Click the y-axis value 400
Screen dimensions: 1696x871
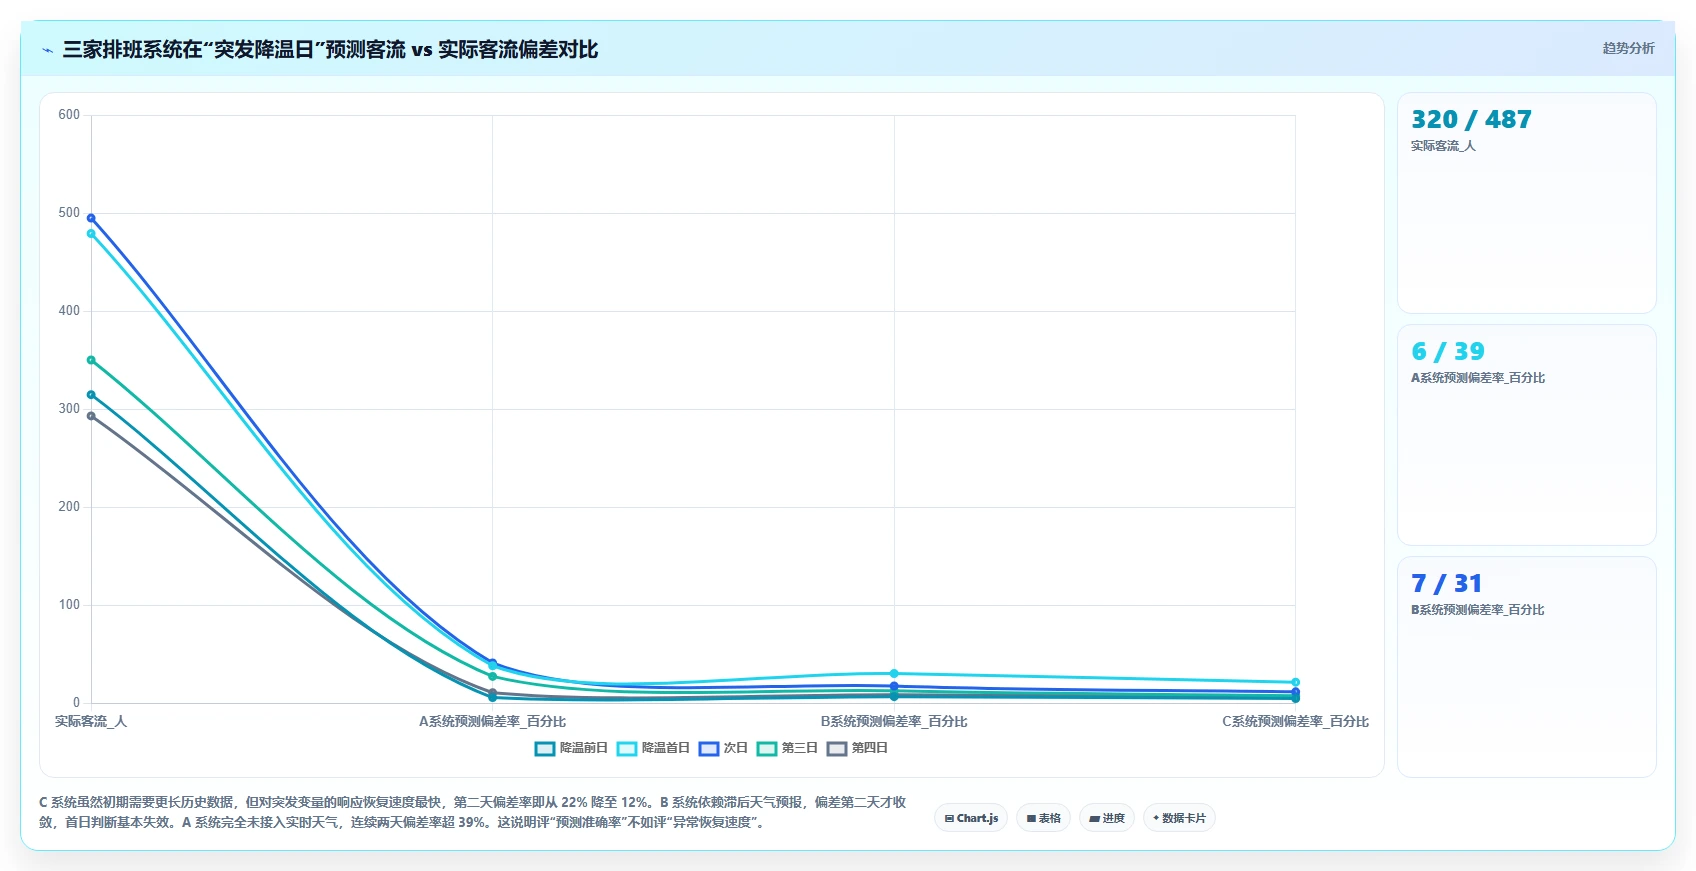pos(69,311)
